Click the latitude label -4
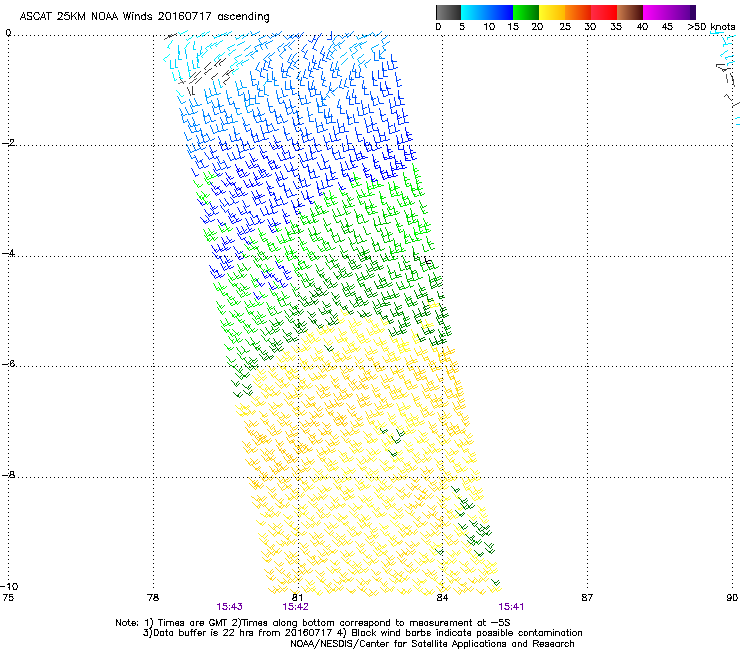The height and width of the screenshot is (650, 740). (8, 253)
